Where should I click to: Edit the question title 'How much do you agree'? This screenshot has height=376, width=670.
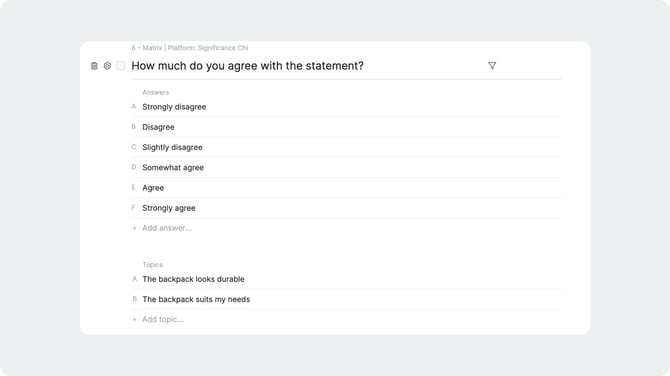click(247, 66)
